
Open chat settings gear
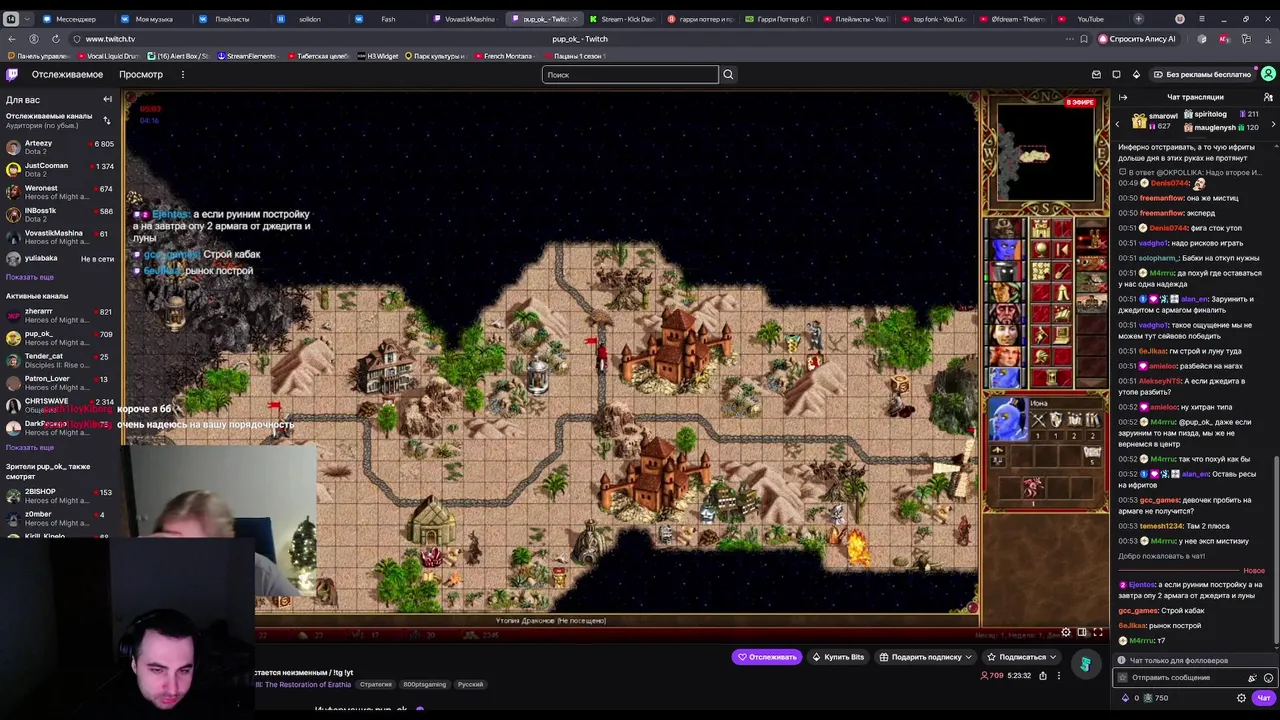pyautogui.click(x=1243, y=698)
